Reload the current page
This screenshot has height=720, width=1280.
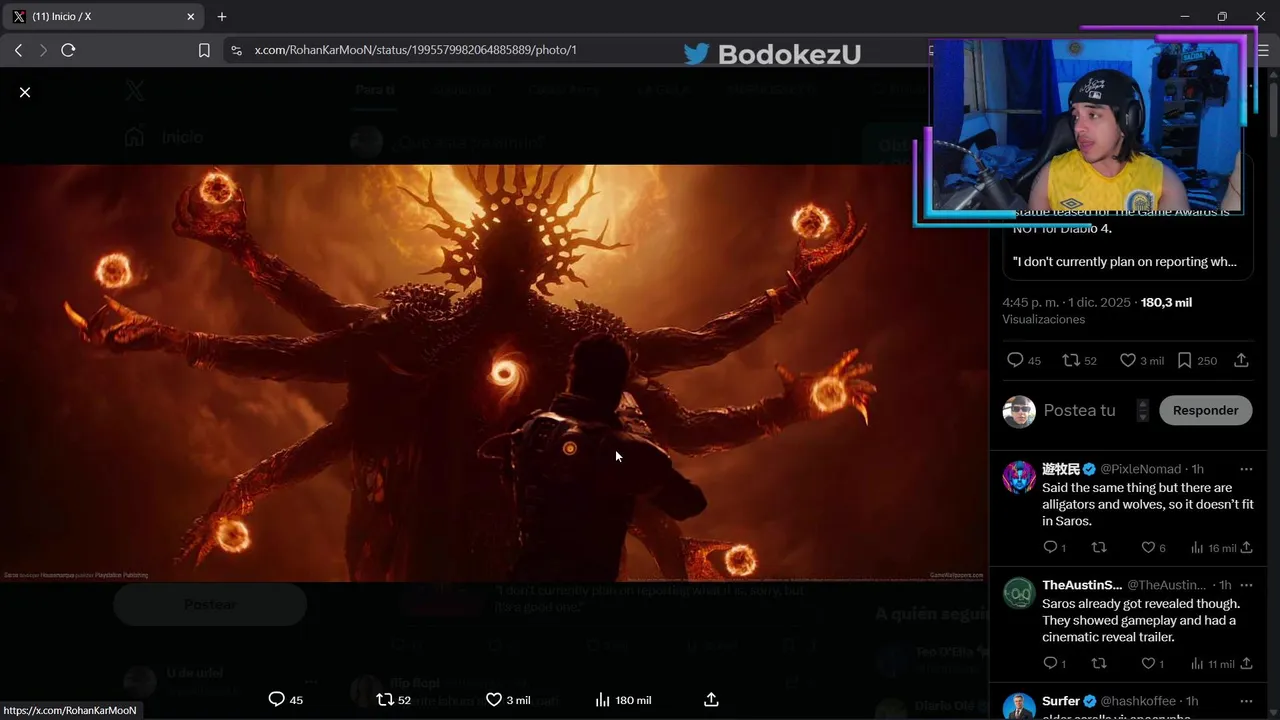[68, 50]
